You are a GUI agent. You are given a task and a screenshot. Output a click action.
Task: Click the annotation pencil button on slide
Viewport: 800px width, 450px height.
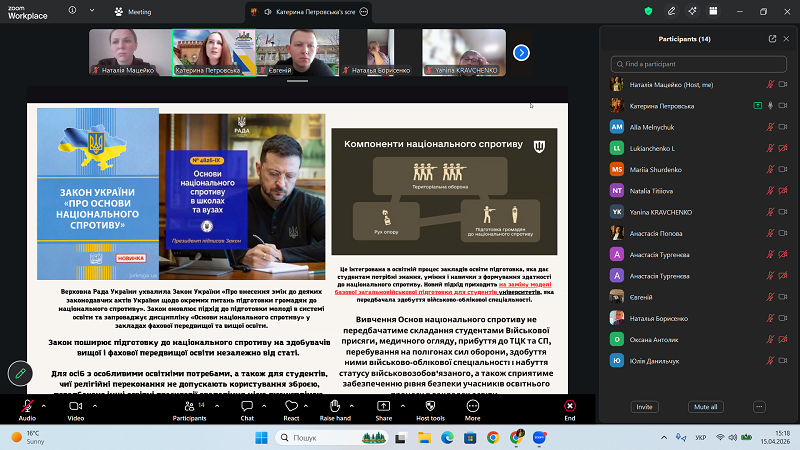19,373
